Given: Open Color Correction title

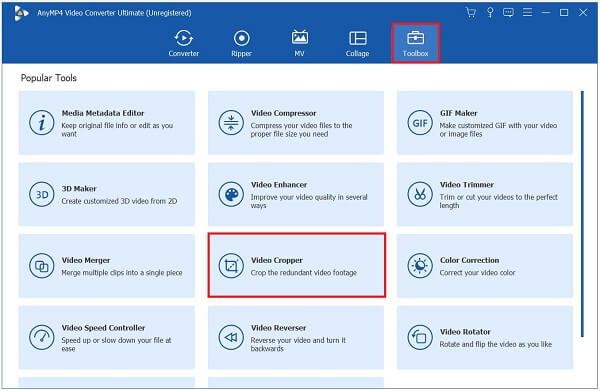Looking at the screenshot, I should coord(470,260).
